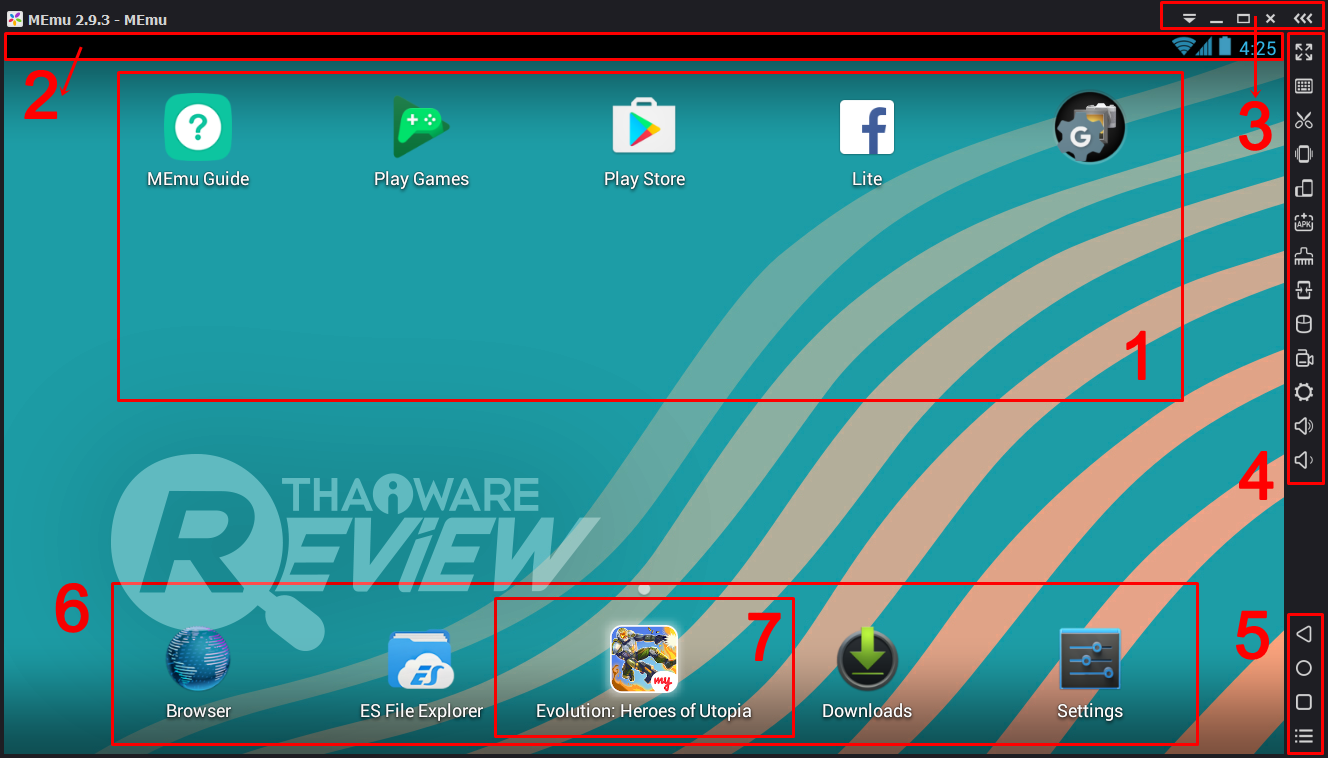Tap the Recent Apps square button

click(1304, 702)
